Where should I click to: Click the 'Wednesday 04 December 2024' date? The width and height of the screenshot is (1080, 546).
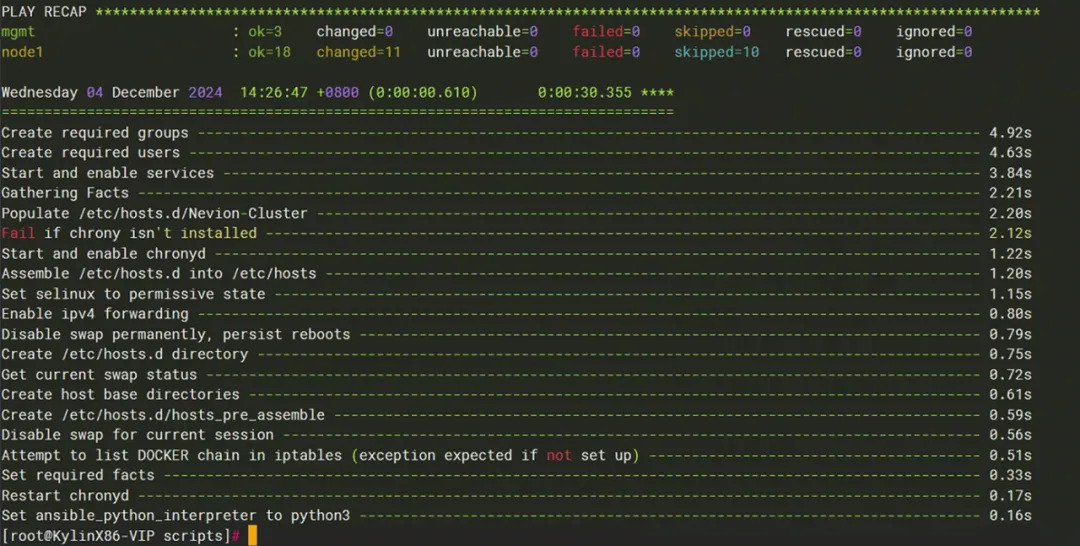112,92
